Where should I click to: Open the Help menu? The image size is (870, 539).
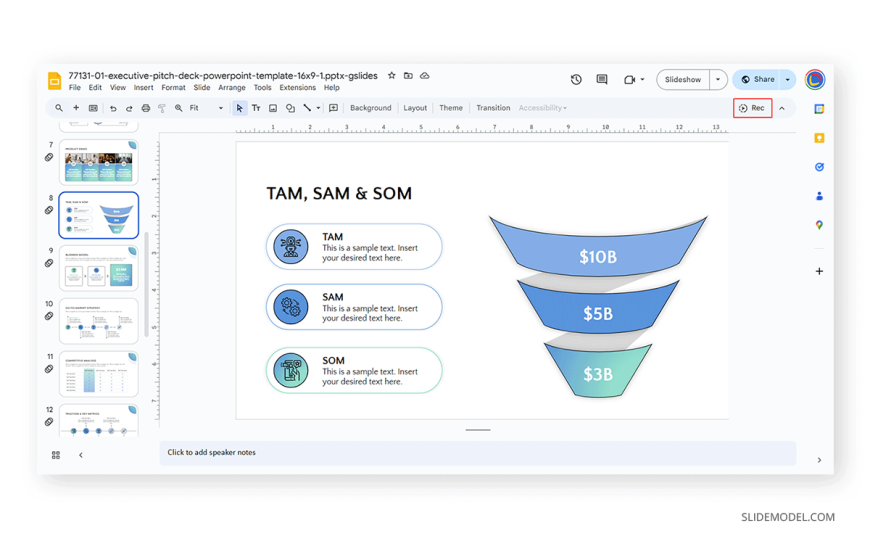331,88
